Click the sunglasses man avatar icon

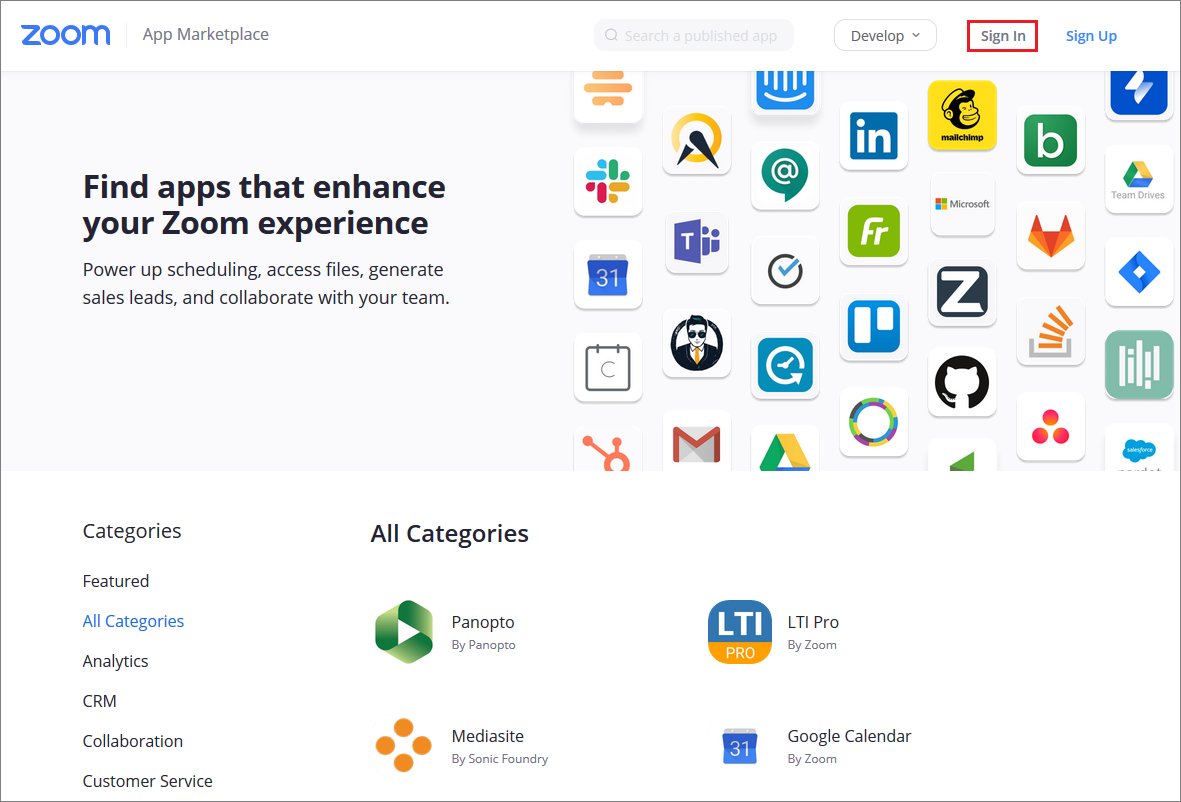point(697,343)
